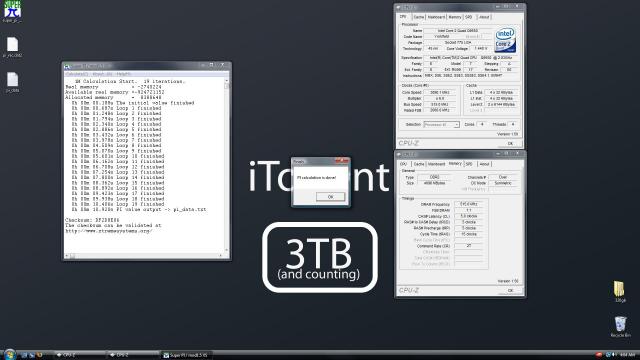
Task: Click the Core Speed value in CPU-Z
Action: [440, 92]
